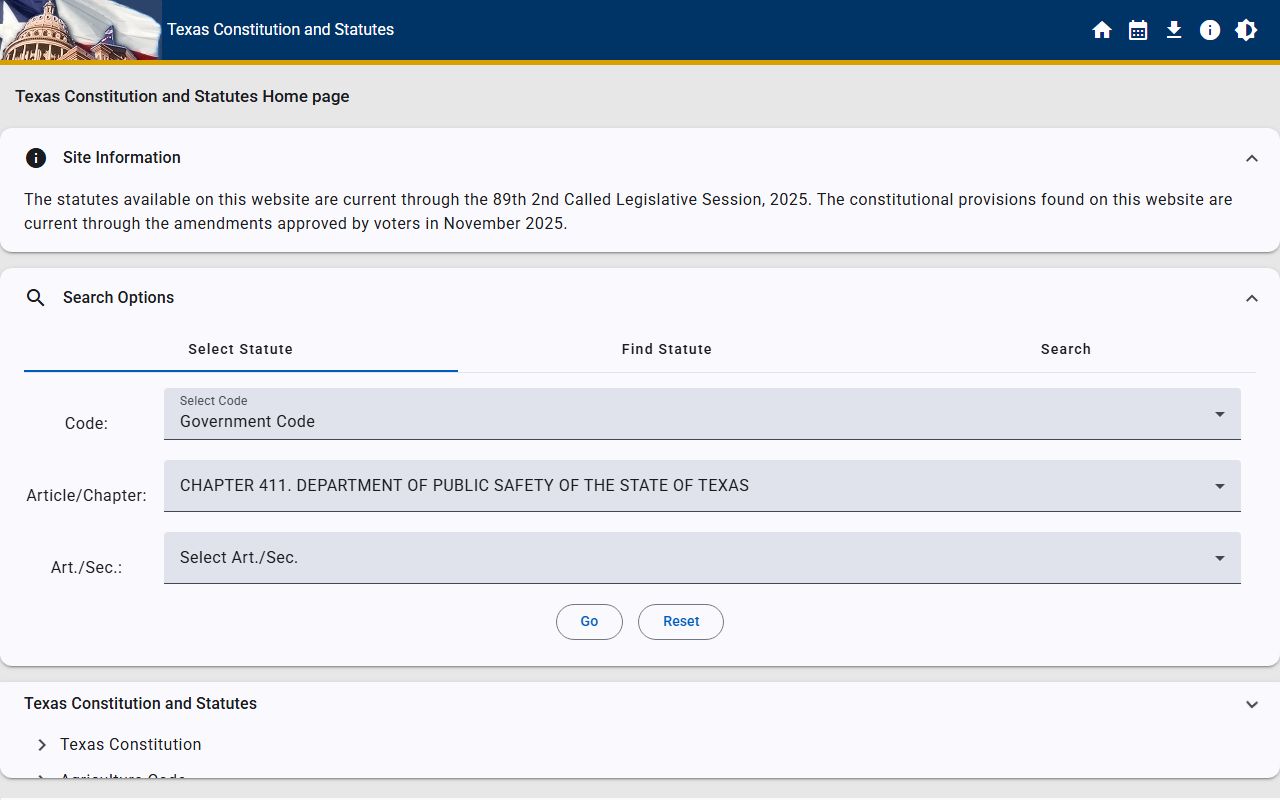Image resolution: width=1280 pixels, height=800 pixels.
Task: Collapse the Search Options panel
Action: 1252,298
